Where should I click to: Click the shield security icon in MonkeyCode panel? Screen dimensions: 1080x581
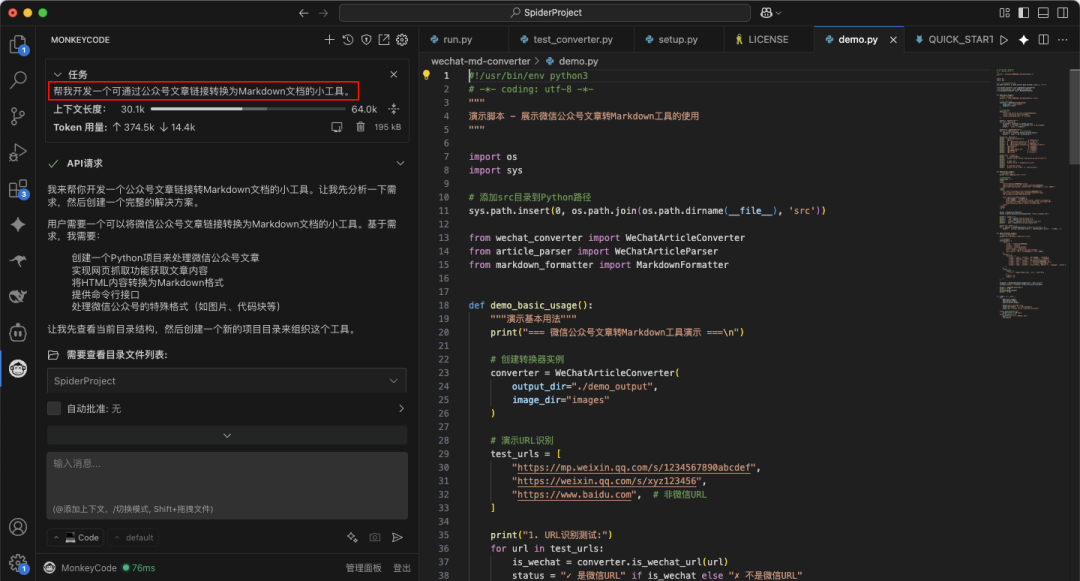tap(366, 40)
